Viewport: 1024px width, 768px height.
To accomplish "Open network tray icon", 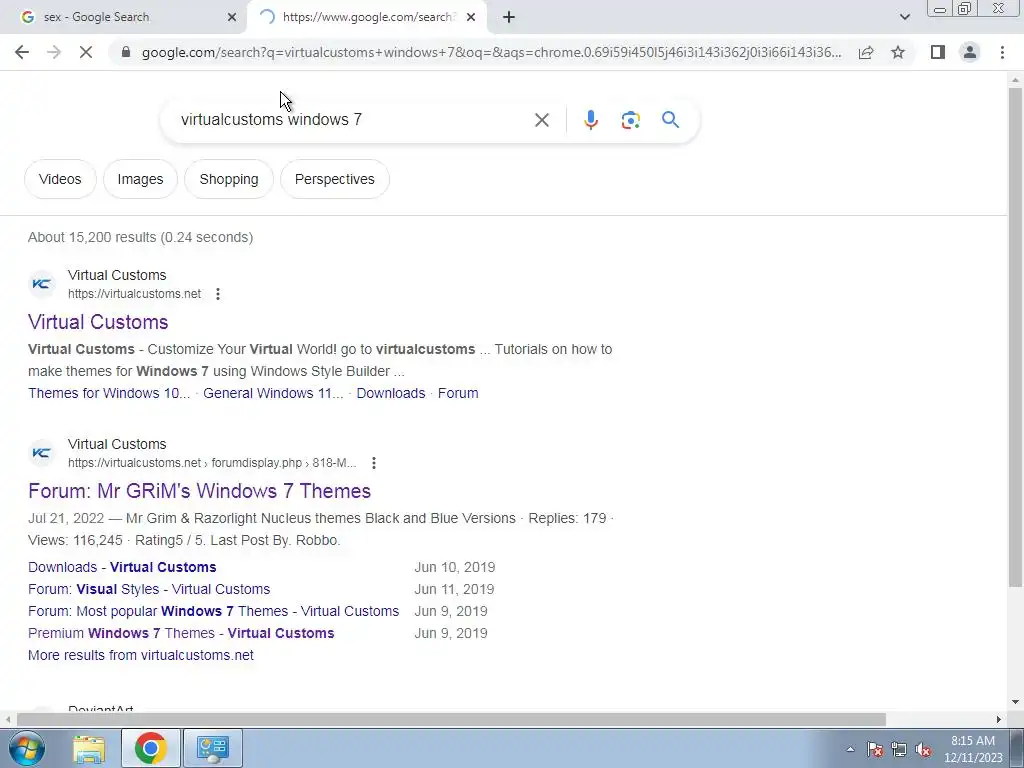I will coord(899,749).
